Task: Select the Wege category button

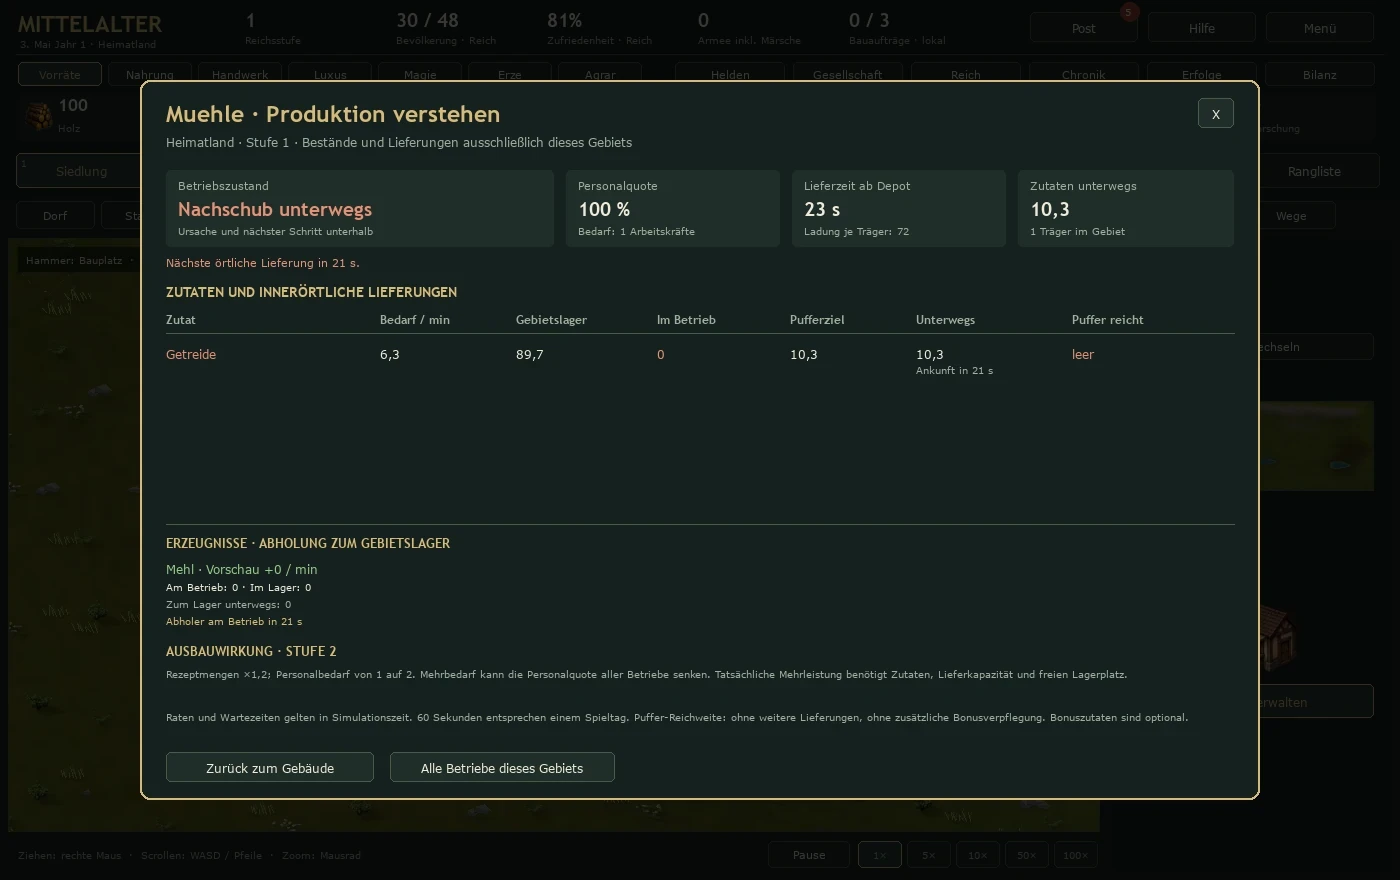Action: tap(1291, 216)
